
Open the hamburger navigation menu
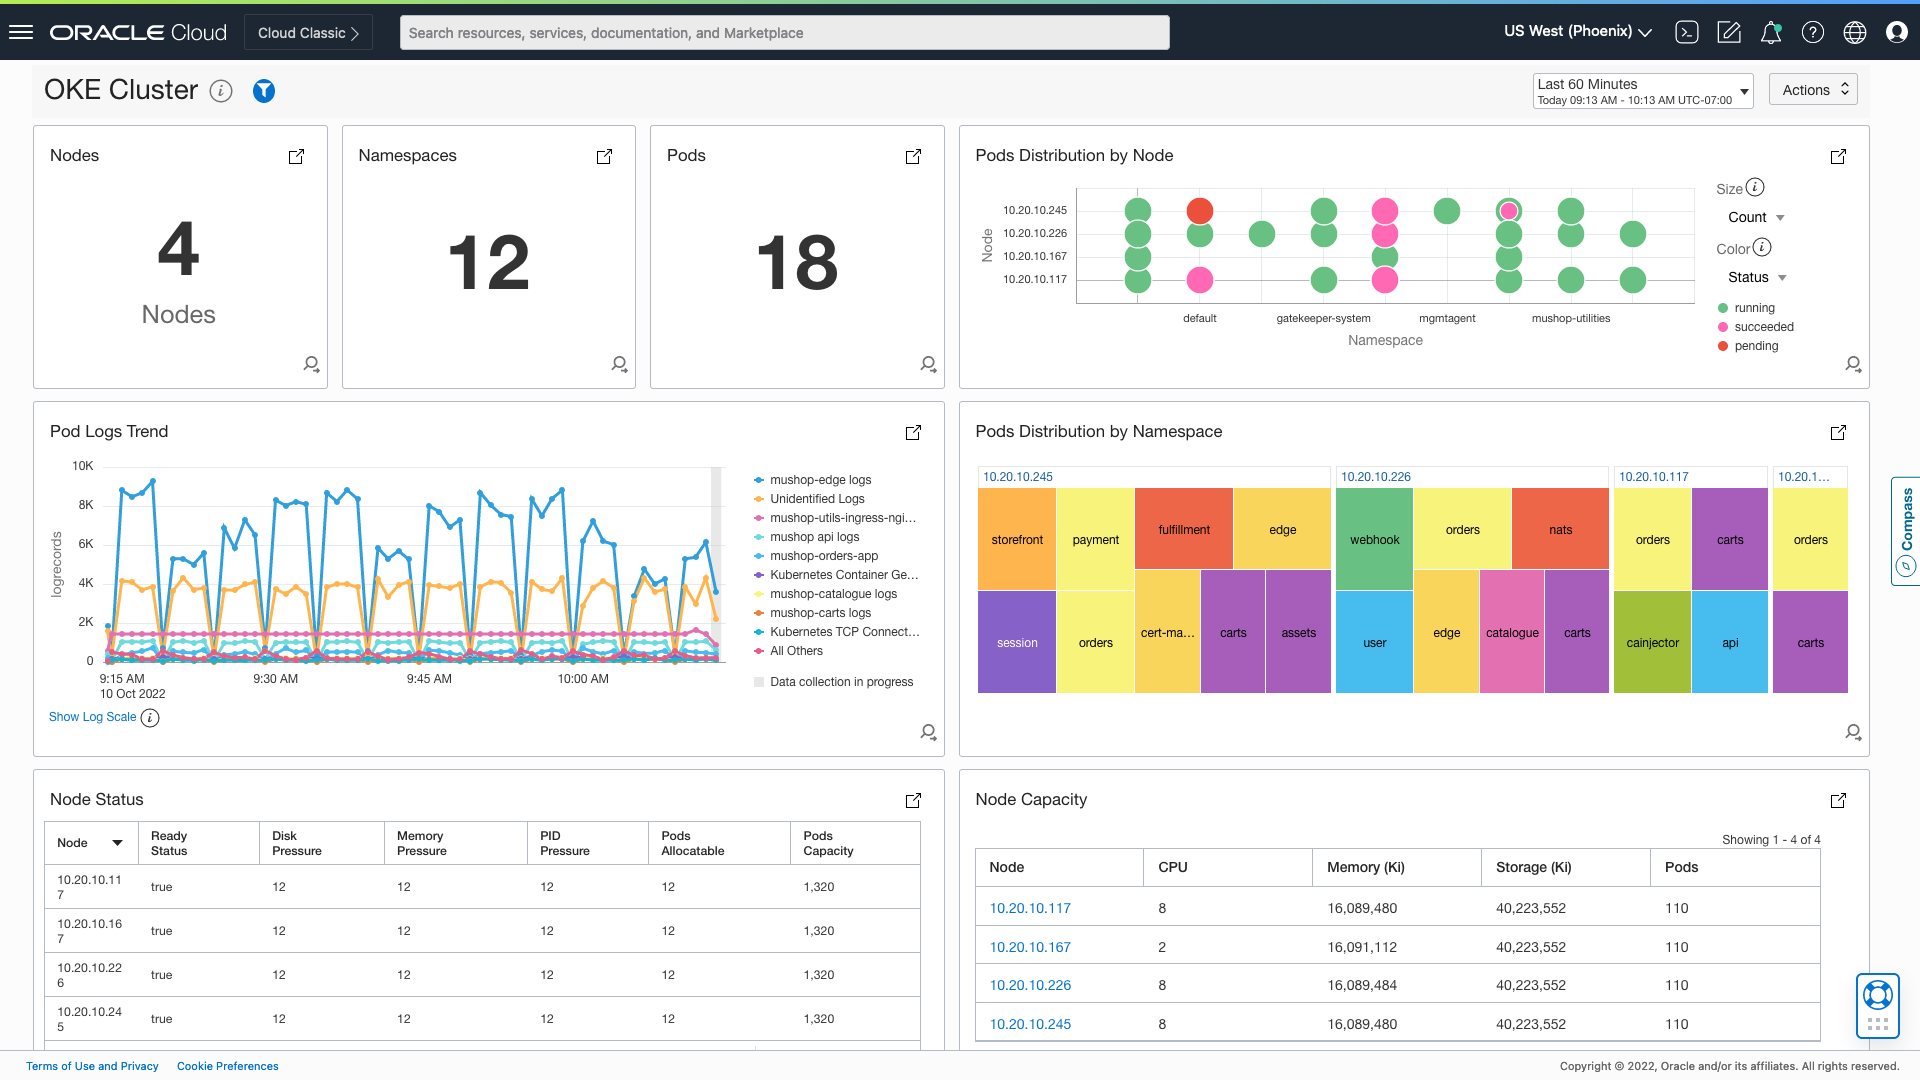pos(21,32)
